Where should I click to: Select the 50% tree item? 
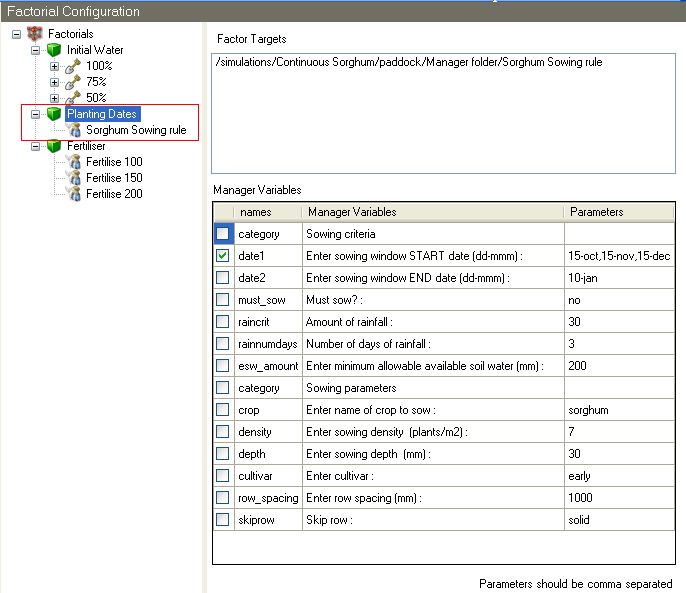(96, 98)
